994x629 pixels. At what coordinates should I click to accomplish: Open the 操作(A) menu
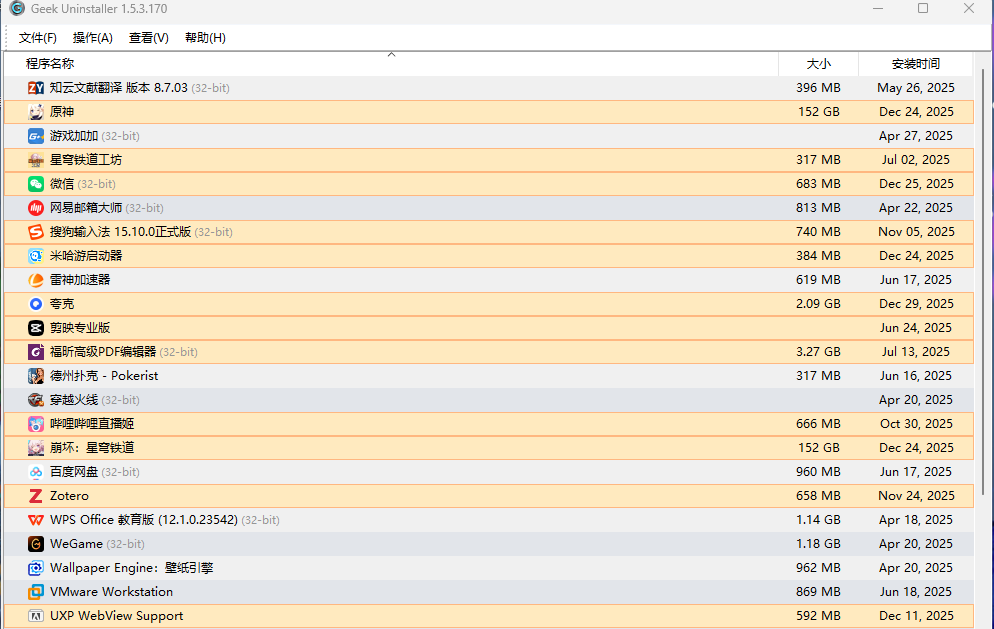coord(93,38)
